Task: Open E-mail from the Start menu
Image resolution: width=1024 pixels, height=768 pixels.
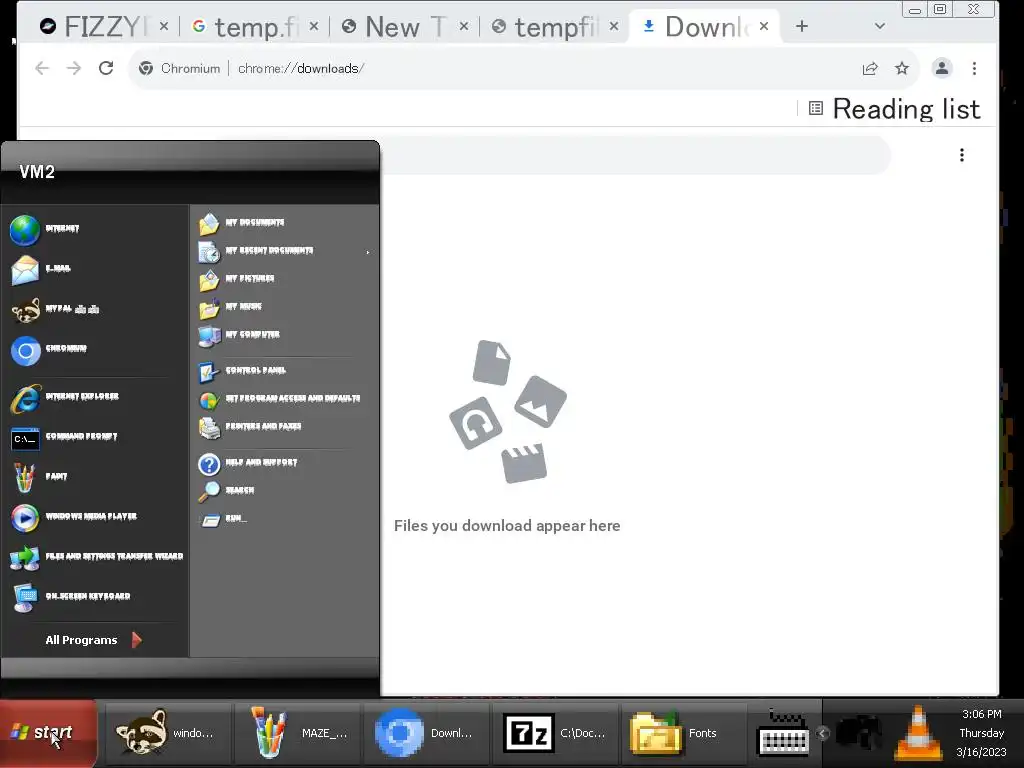Action: [40, 269]
